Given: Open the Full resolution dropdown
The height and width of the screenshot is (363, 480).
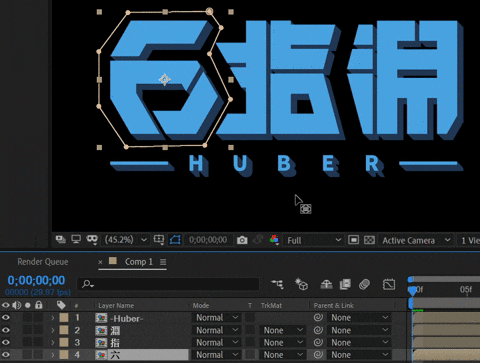Looking at the screenshot, I should 313,240.
